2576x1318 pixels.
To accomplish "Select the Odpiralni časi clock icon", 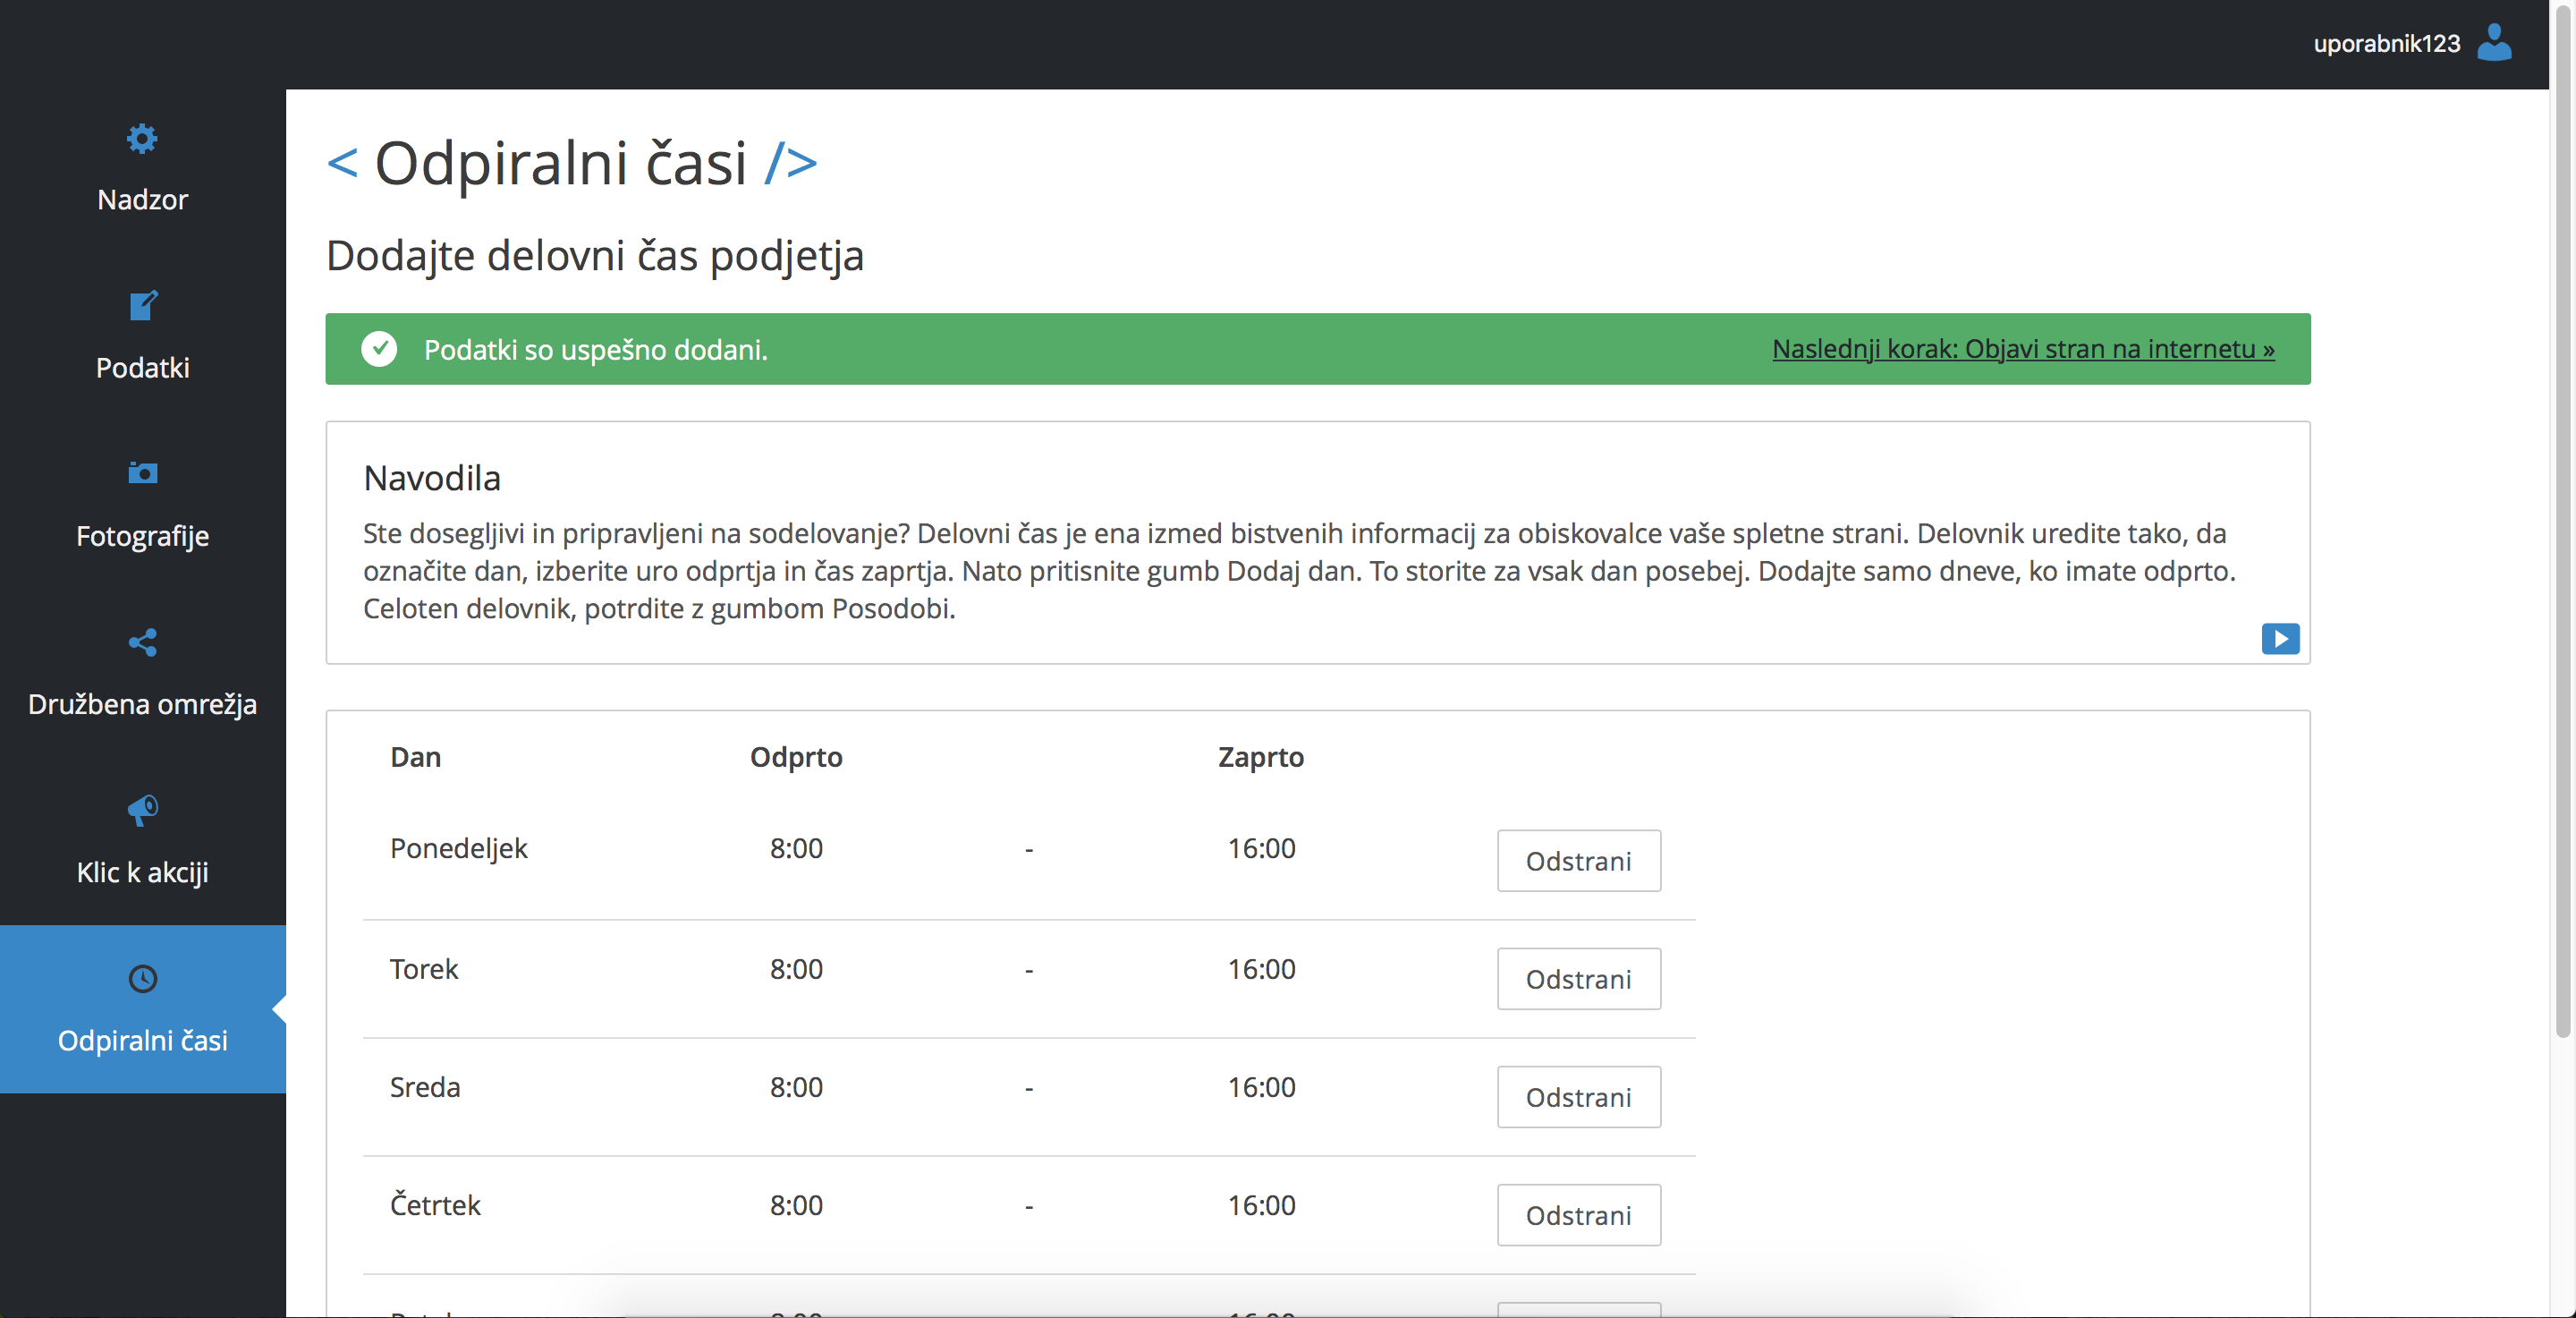I will coord(143,978).
